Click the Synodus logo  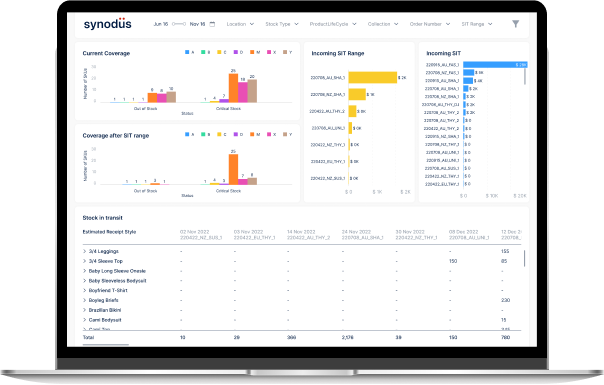coord(107,24)
